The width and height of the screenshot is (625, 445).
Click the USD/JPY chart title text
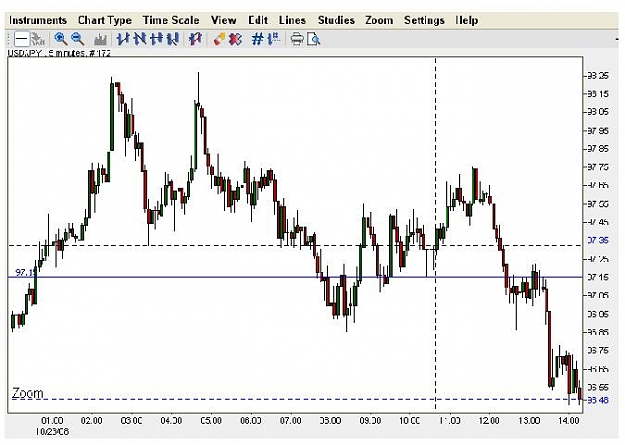59,53
